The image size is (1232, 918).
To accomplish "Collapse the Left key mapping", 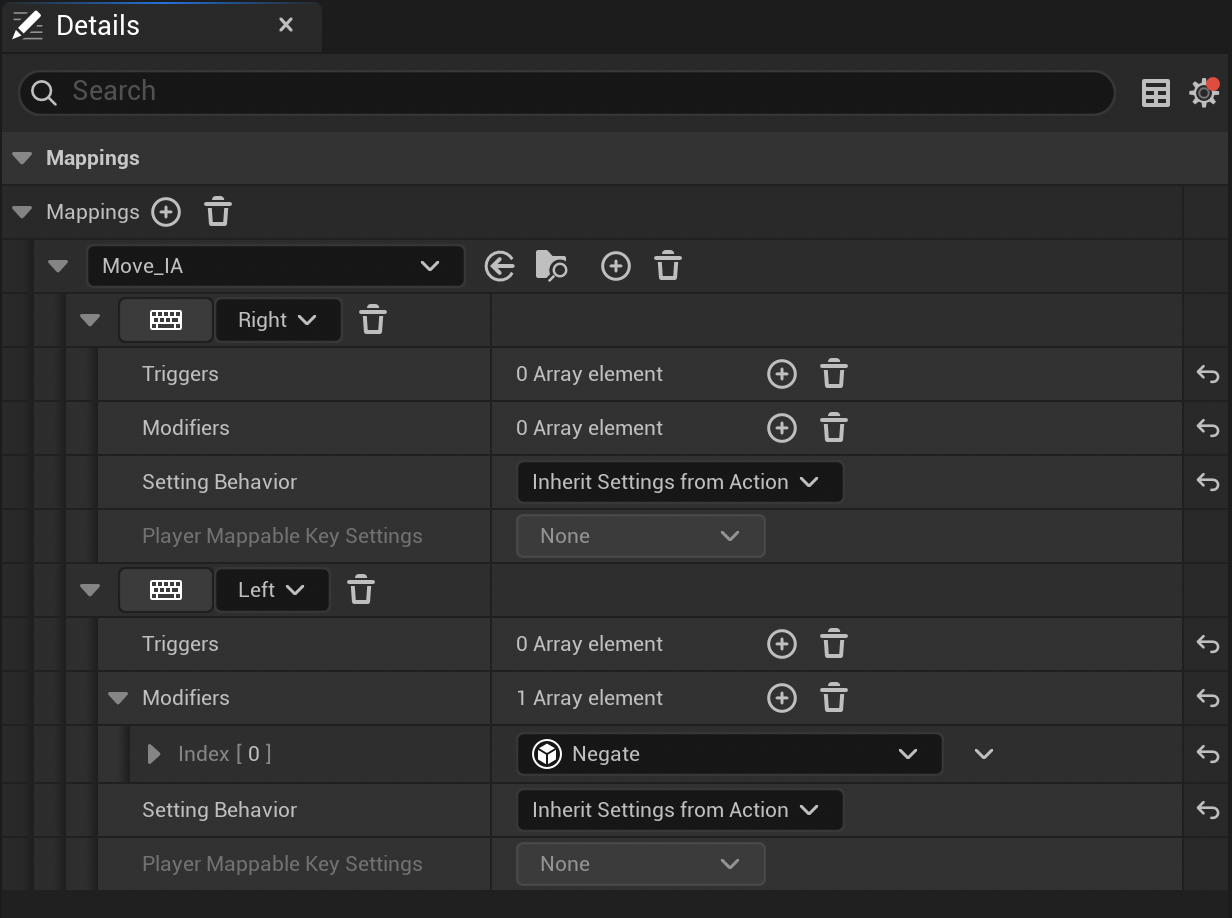I will point(90,590).
